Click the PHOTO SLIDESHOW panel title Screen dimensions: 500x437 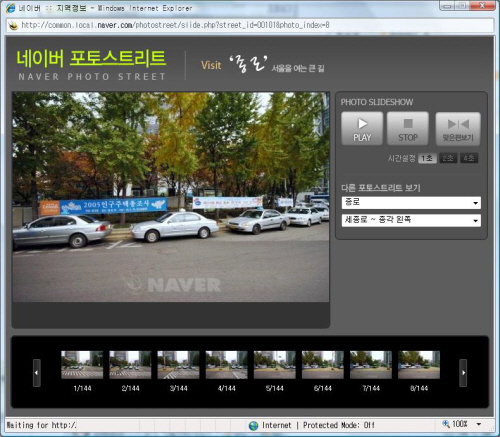click(x=377, y=102)
